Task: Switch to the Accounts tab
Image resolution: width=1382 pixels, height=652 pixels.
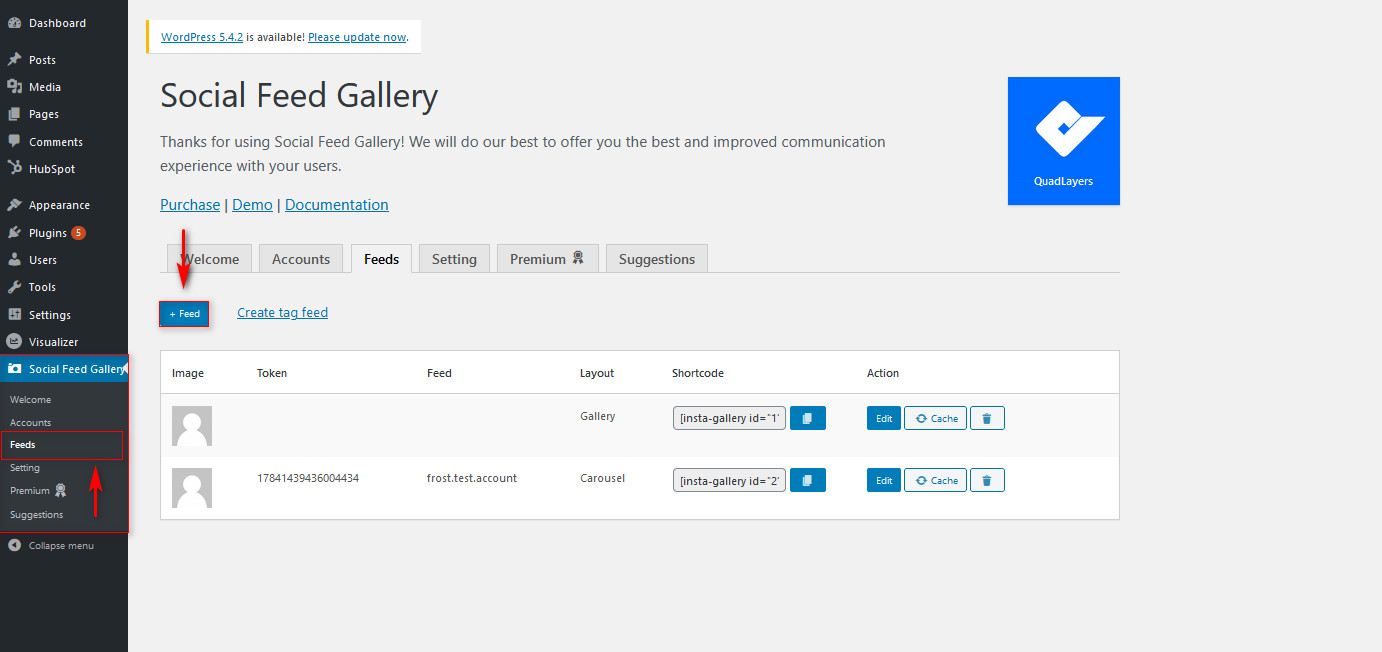Action: pyautogui.click(x=301, y=259)
